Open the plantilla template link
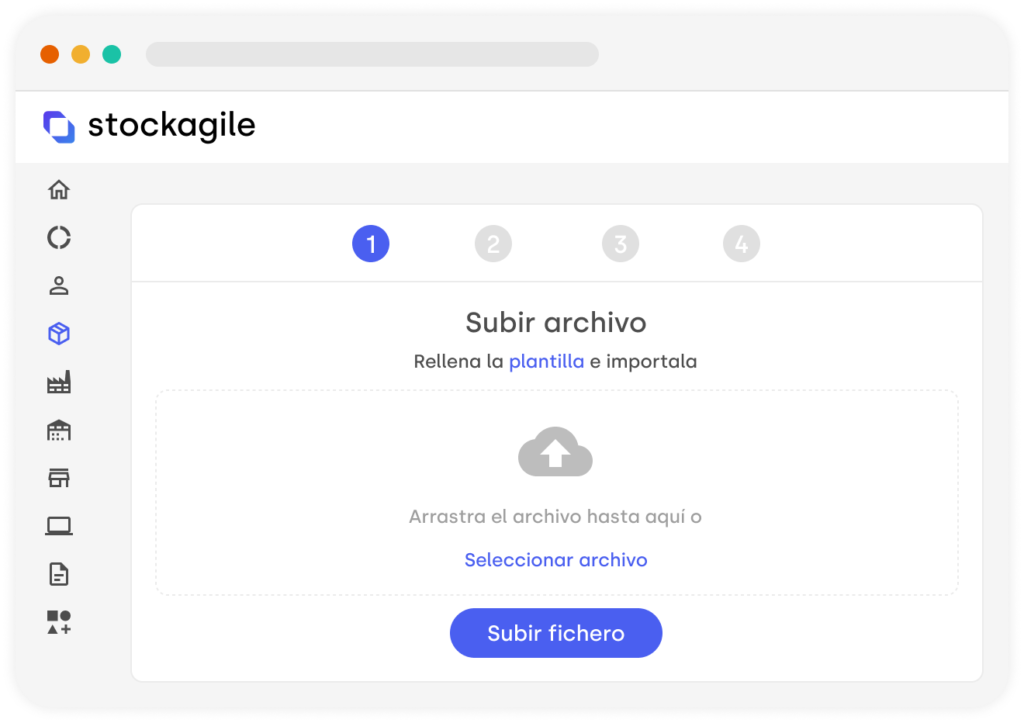This screenshot has width=1024, height=723. (x=547, y=361)
